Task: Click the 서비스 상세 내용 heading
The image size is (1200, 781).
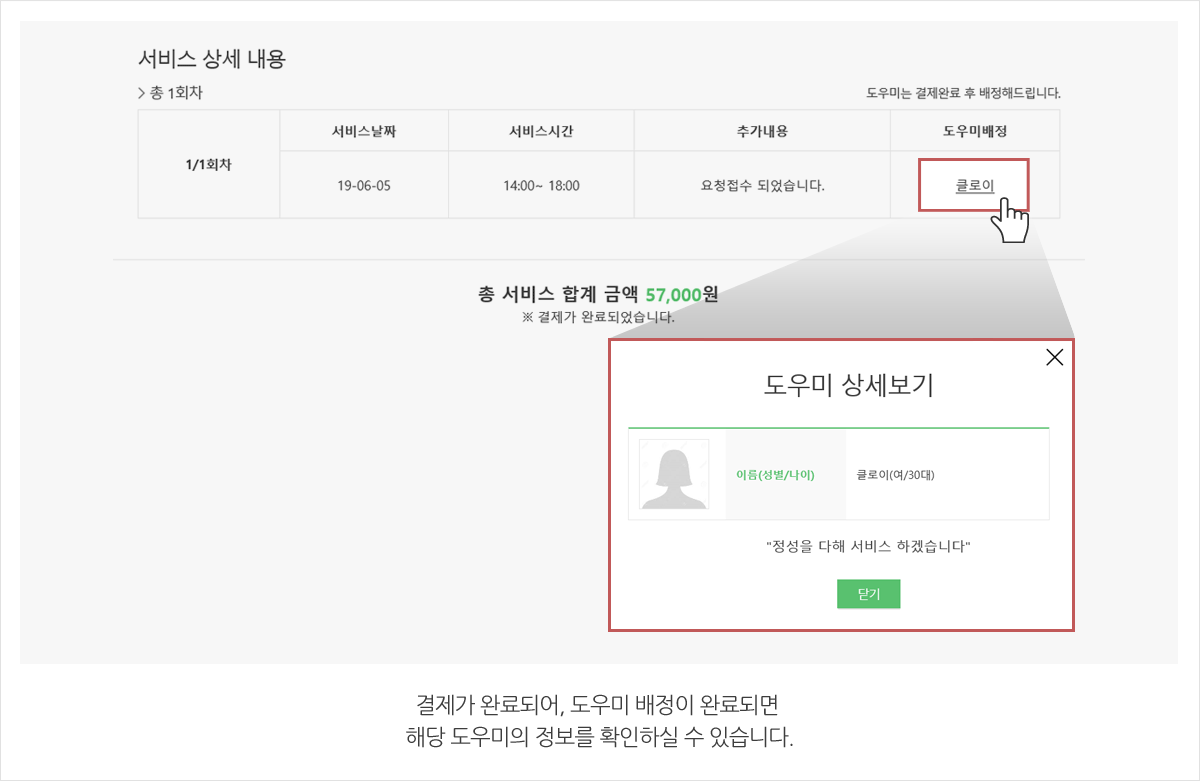Action: click(x=211, y=59)
